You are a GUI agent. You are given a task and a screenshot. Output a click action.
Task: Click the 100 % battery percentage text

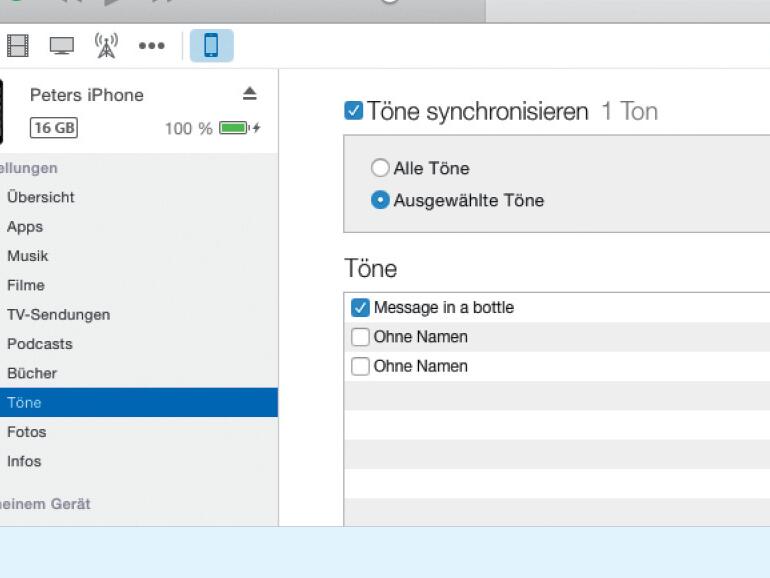(x=189, y=129)
